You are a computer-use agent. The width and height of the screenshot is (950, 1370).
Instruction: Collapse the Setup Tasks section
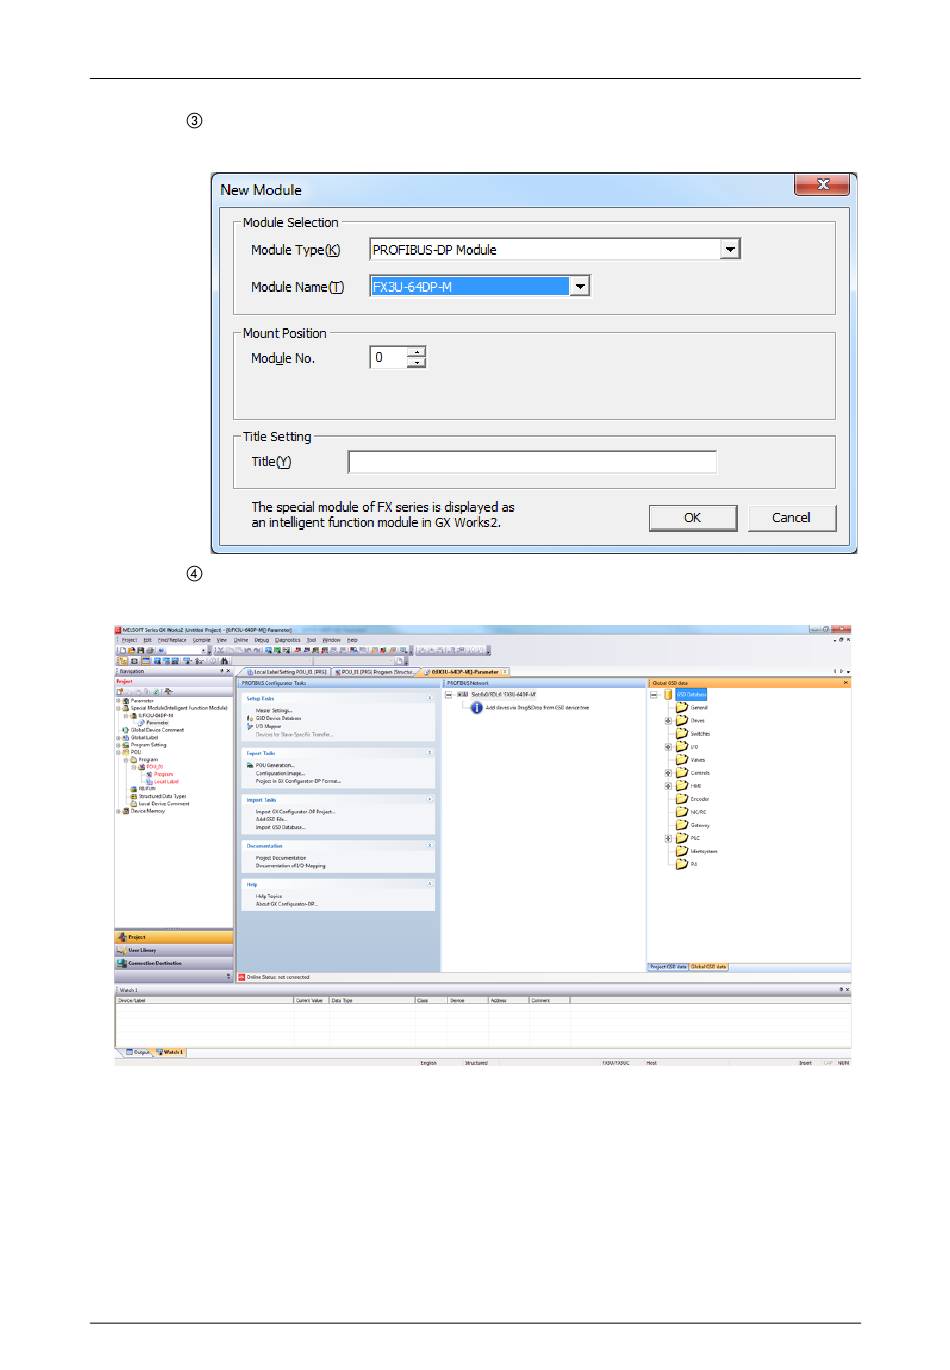click(430, 698)
